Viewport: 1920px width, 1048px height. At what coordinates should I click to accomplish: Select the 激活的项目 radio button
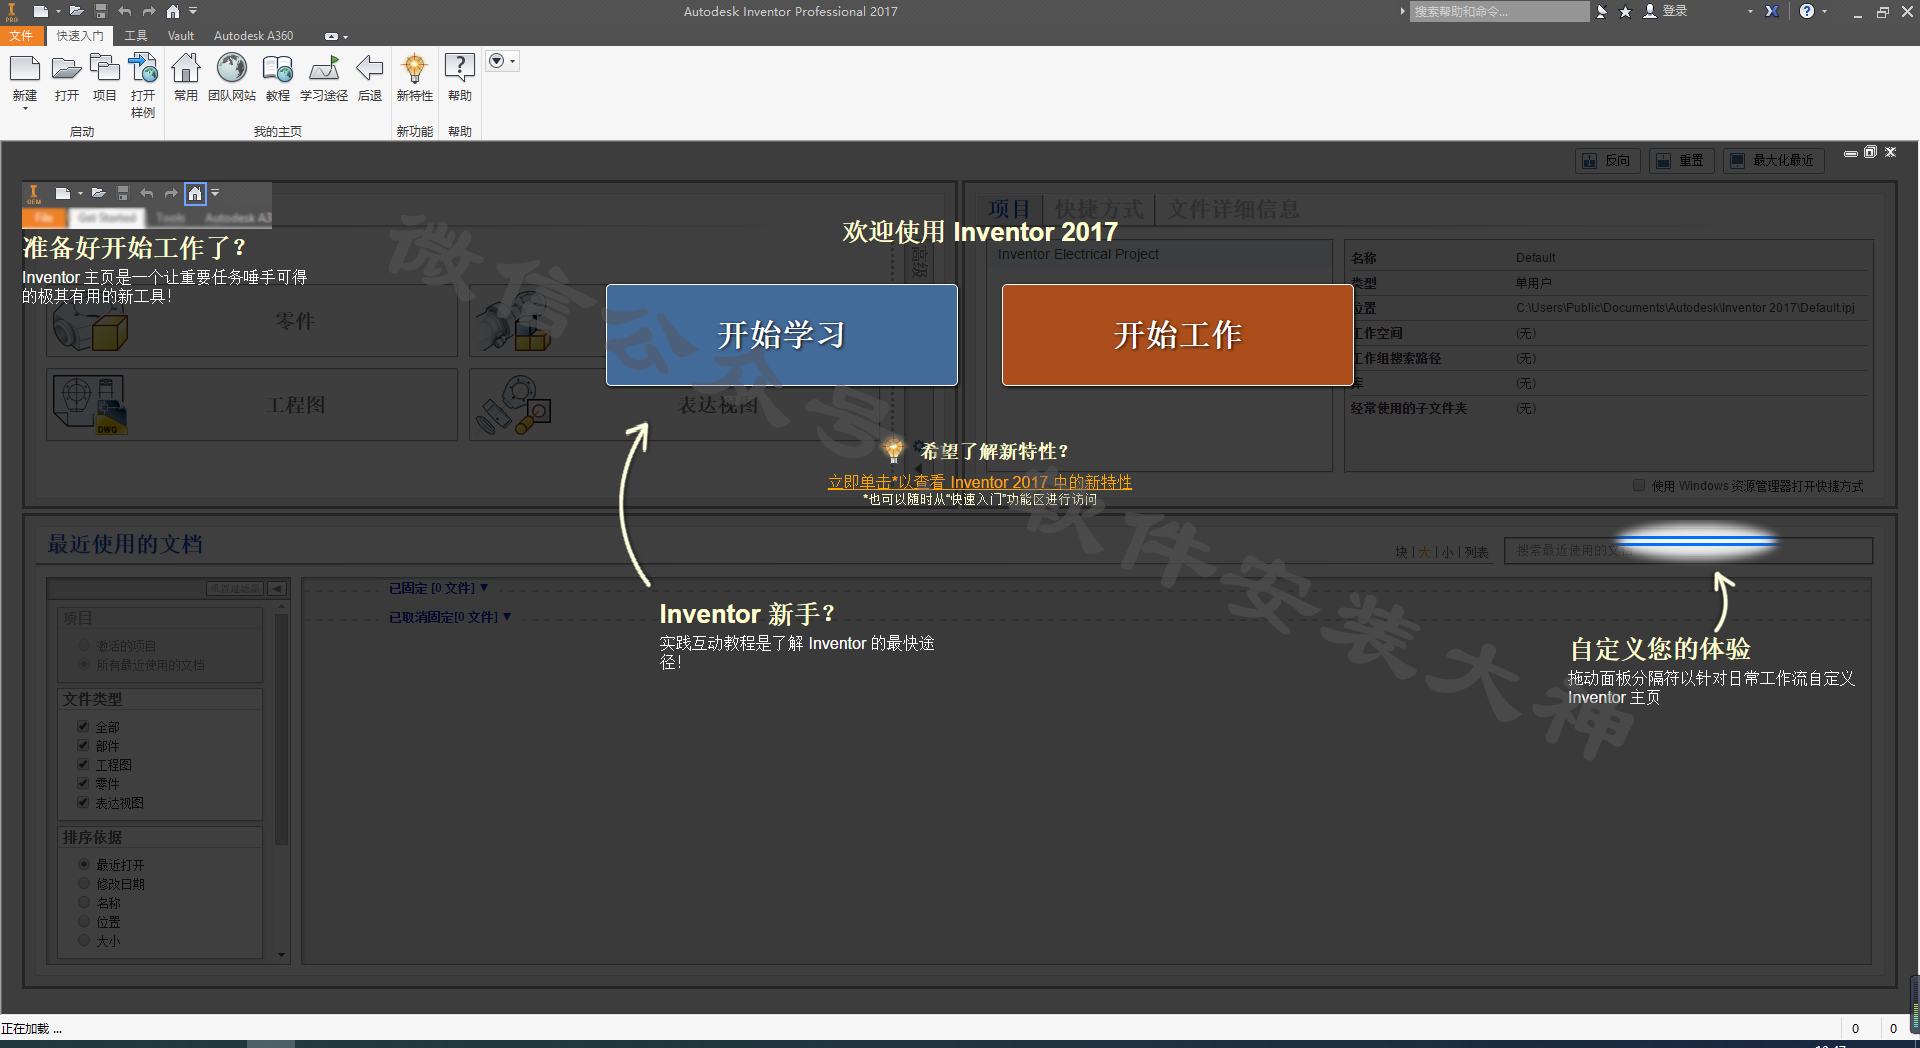pos(84,646)
